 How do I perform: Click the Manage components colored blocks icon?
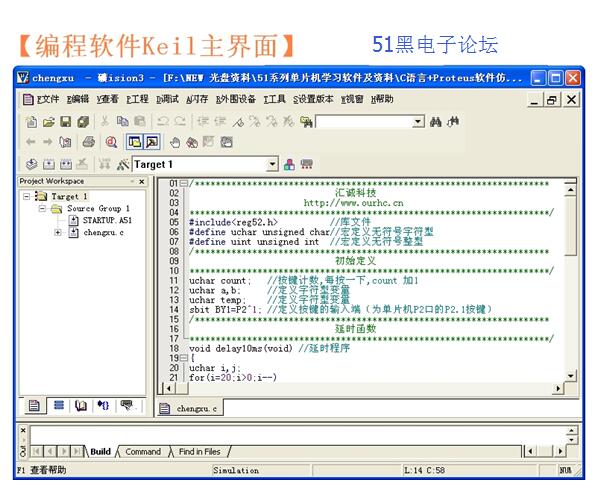point(289,164)
